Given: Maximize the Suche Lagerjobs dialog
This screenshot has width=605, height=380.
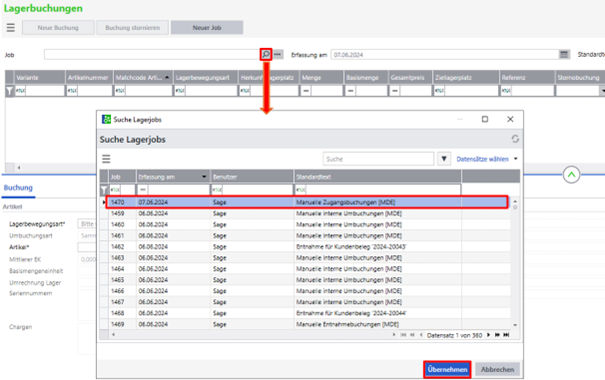Looking at the screenshot, I should click(x=485, y=119).
